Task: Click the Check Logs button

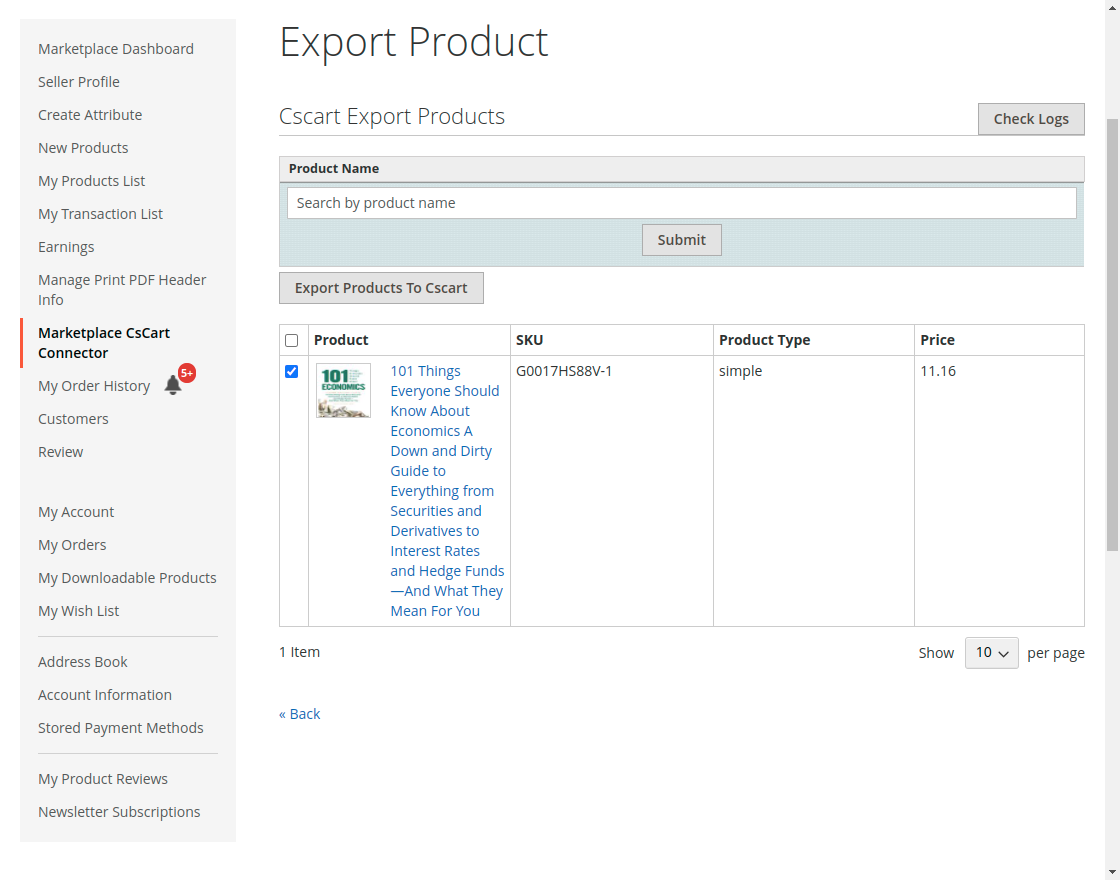Action: [x=1030, y=119]
